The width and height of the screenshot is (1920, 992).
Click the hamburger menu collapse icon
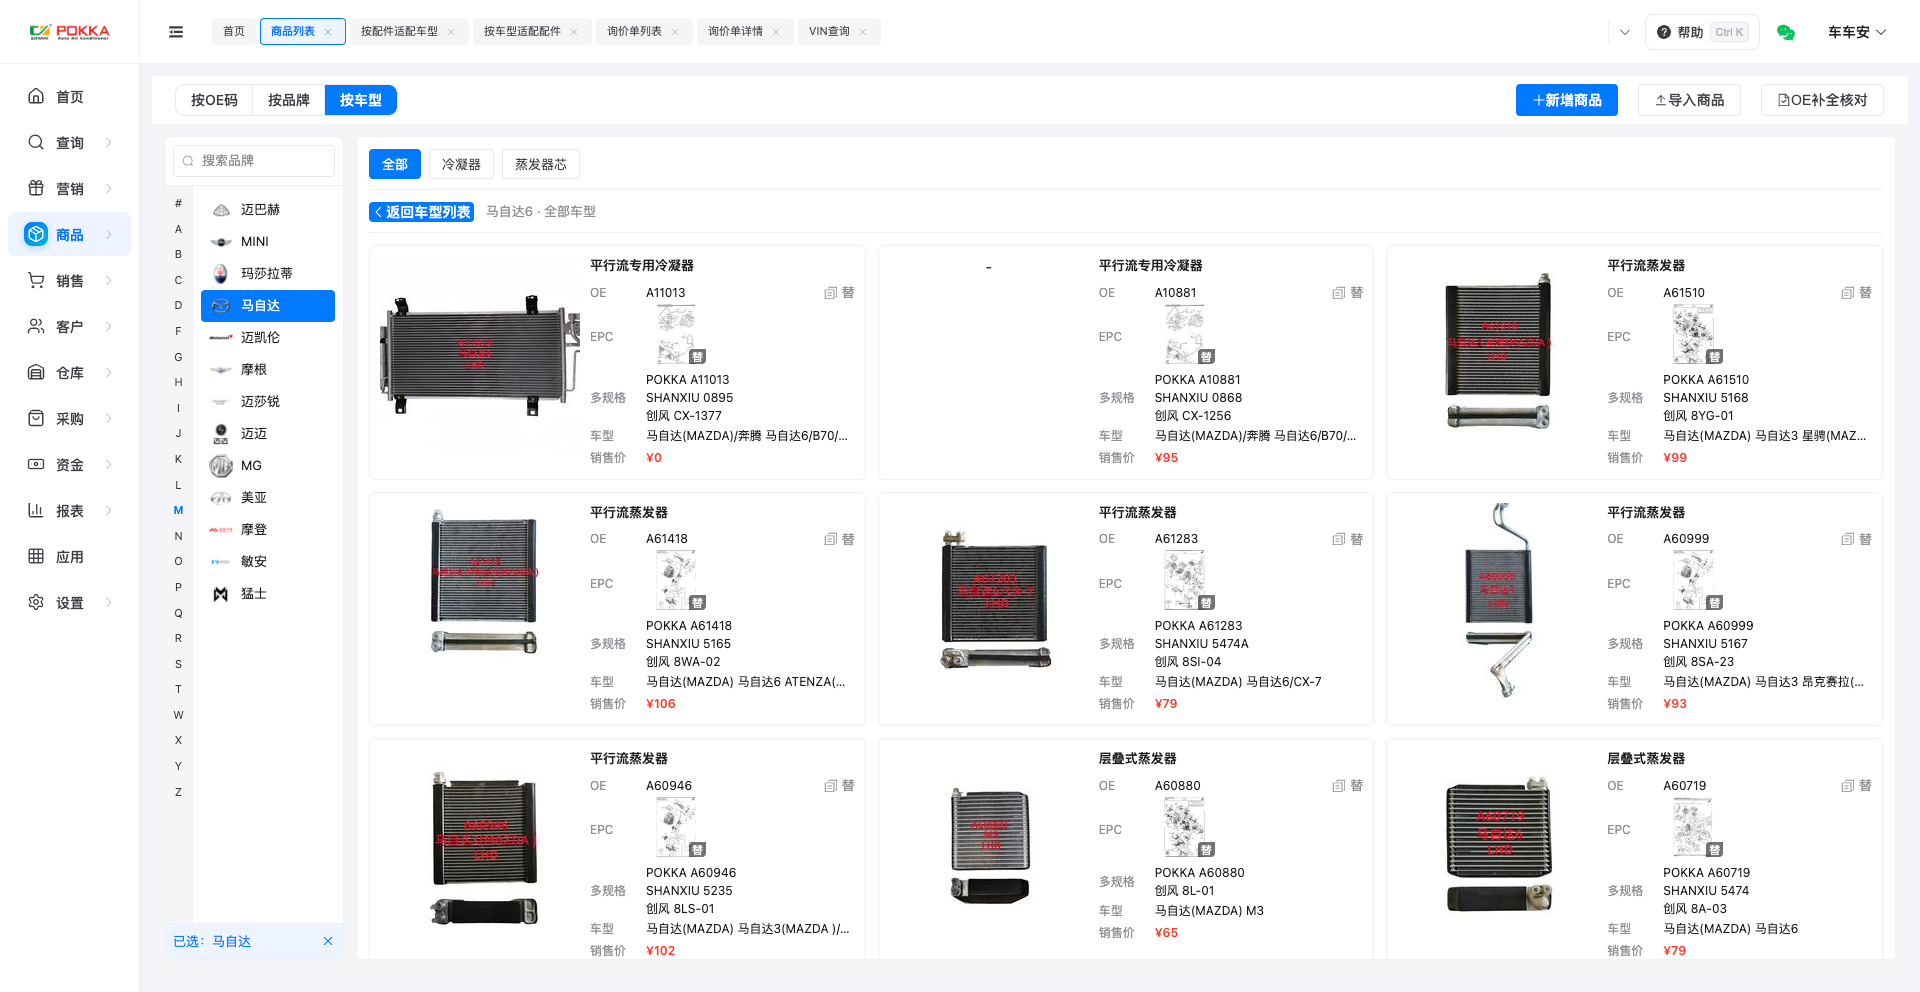tap(176, 32)
